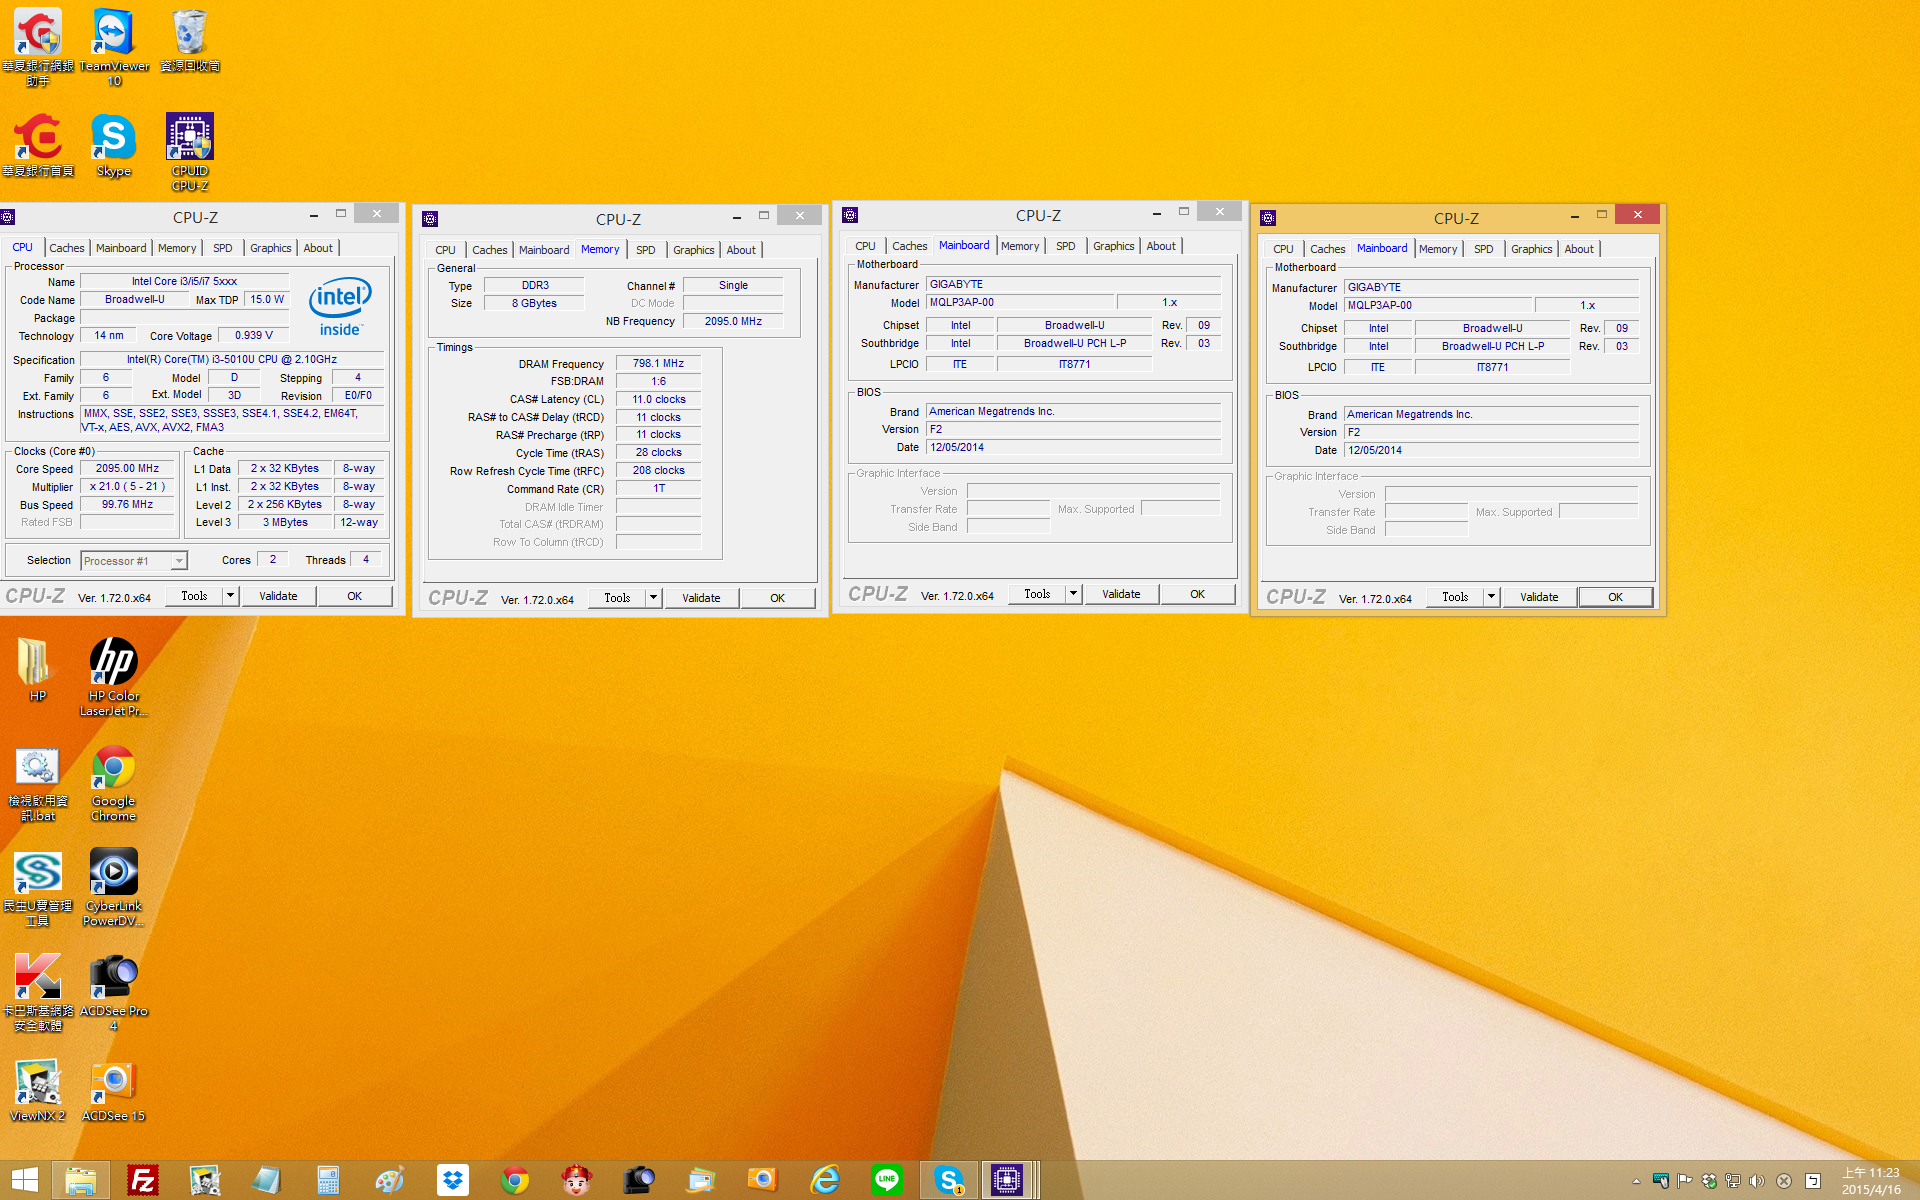
Task: Click the Level 3 cache value 3 MBytes
Action: 285,522
